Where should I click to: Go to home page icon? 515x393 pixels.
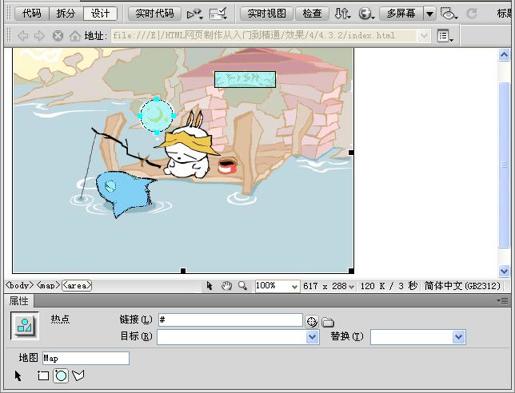75,35
